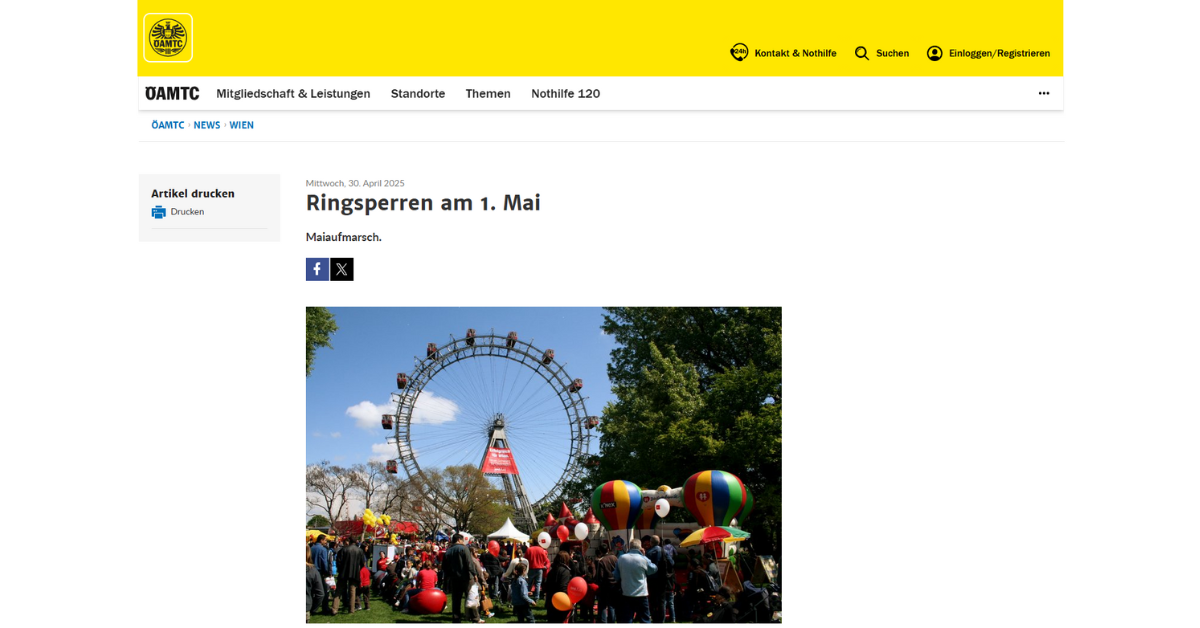Click the printer icon under Artikel drucken
The image size is (1200, 628).
pos(158,212)
